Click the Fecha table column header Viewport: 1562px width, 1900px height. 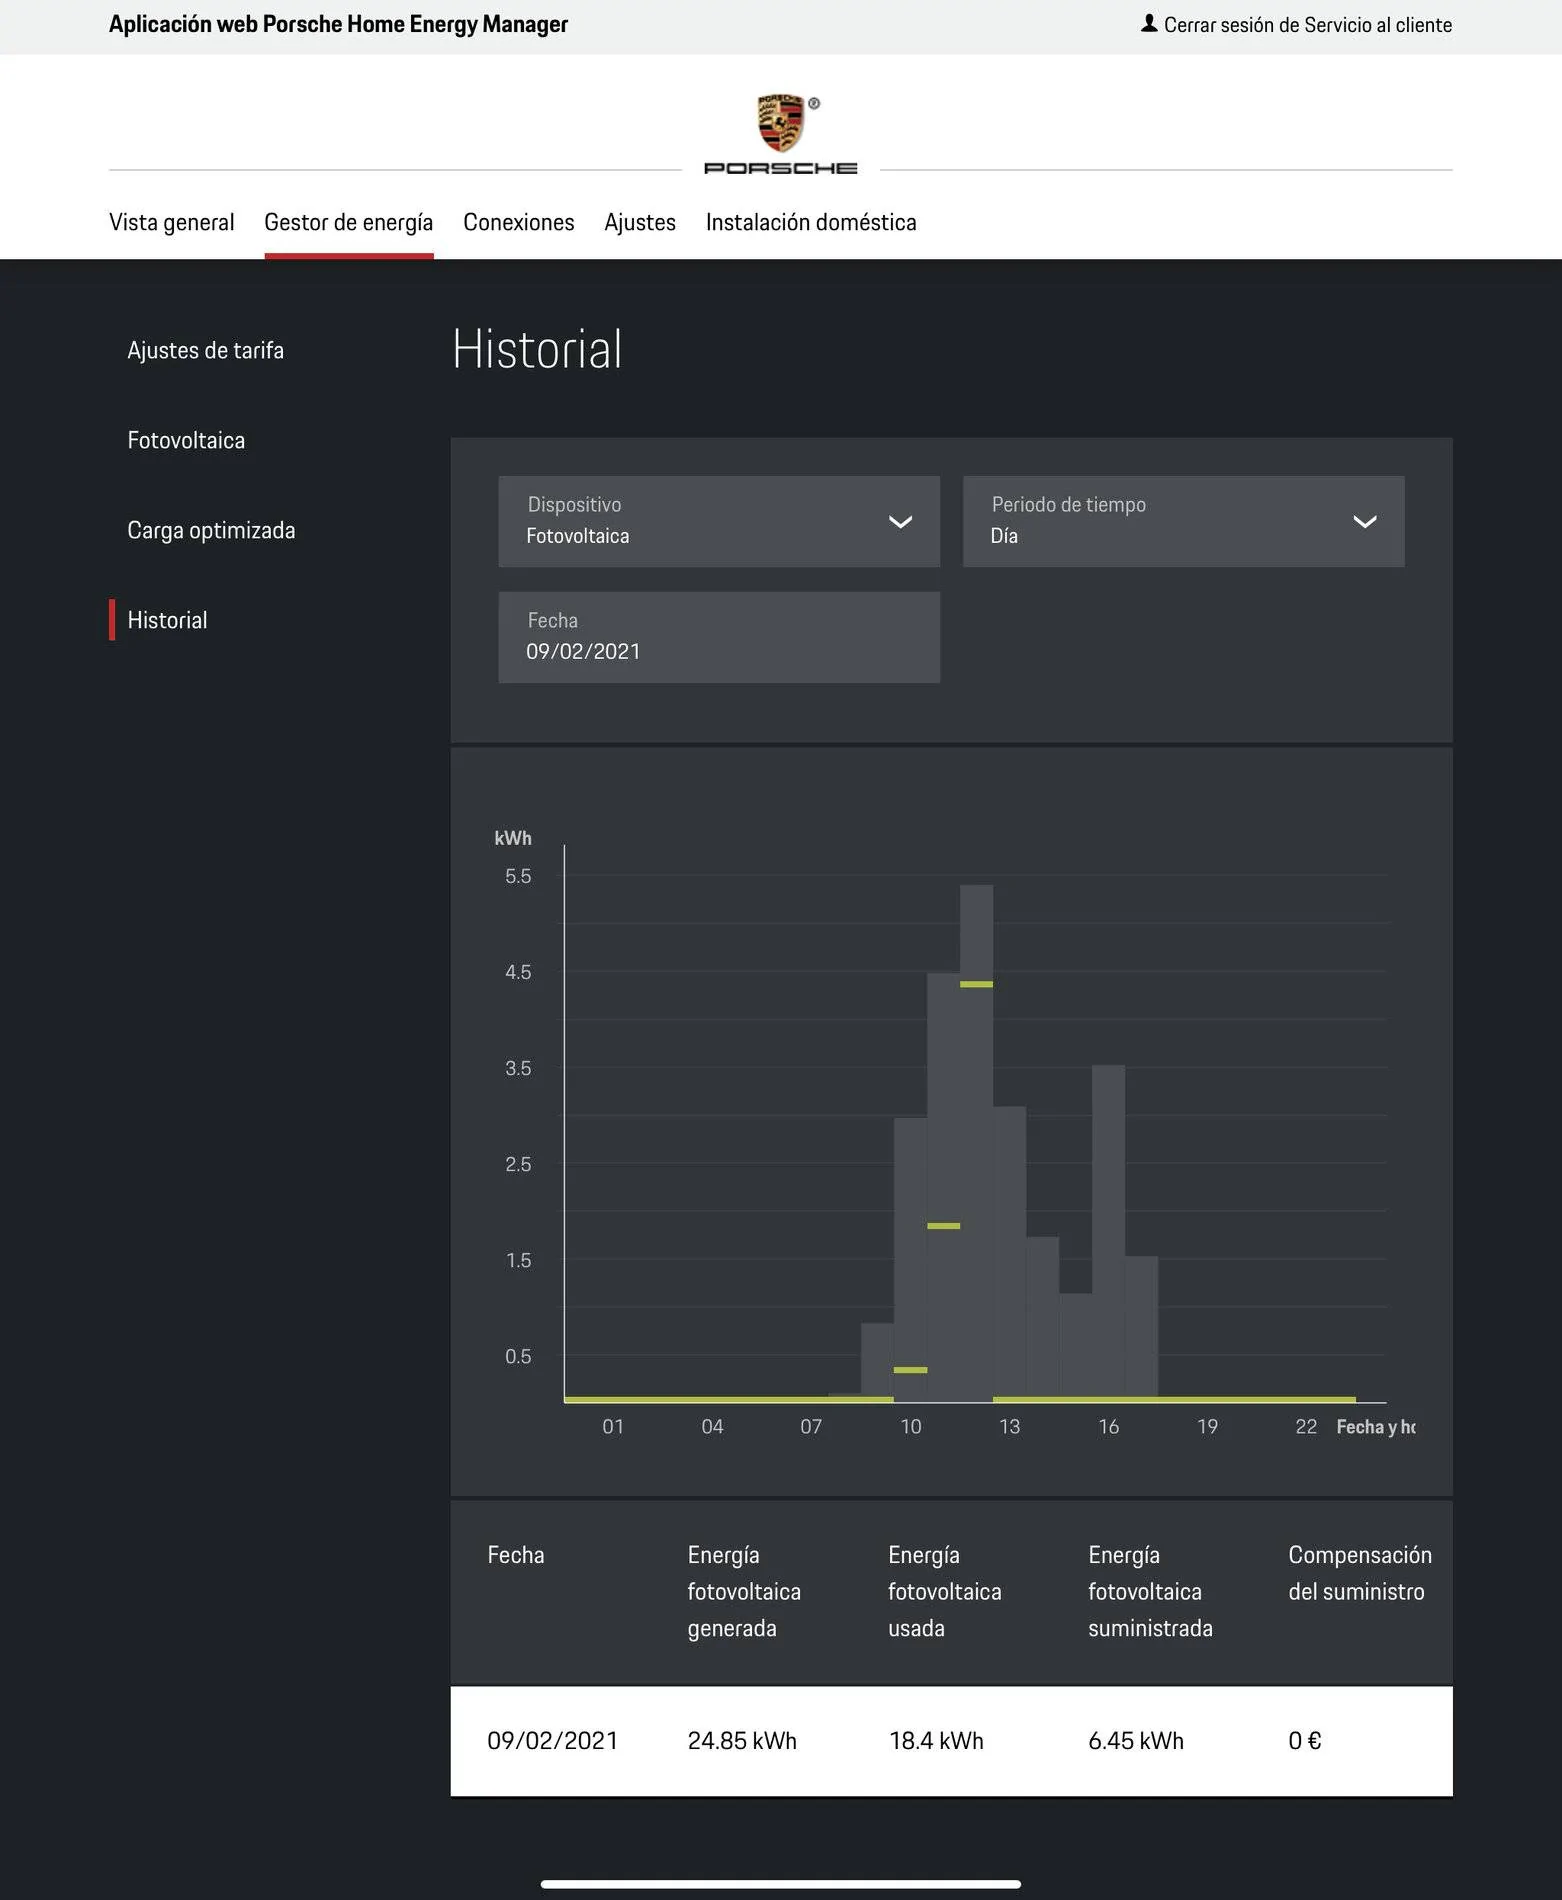point(516,1555)
